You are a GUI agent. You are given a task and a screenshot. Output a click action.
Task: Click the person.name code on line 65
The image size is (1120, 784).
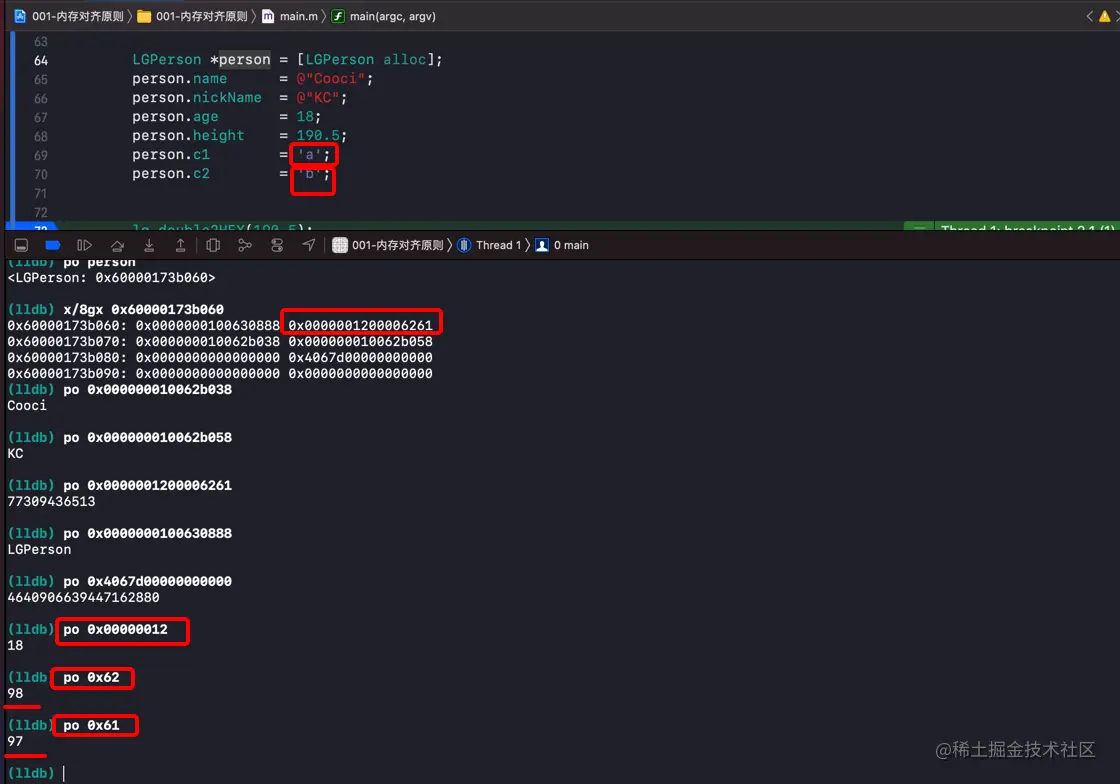pos(179,79)
